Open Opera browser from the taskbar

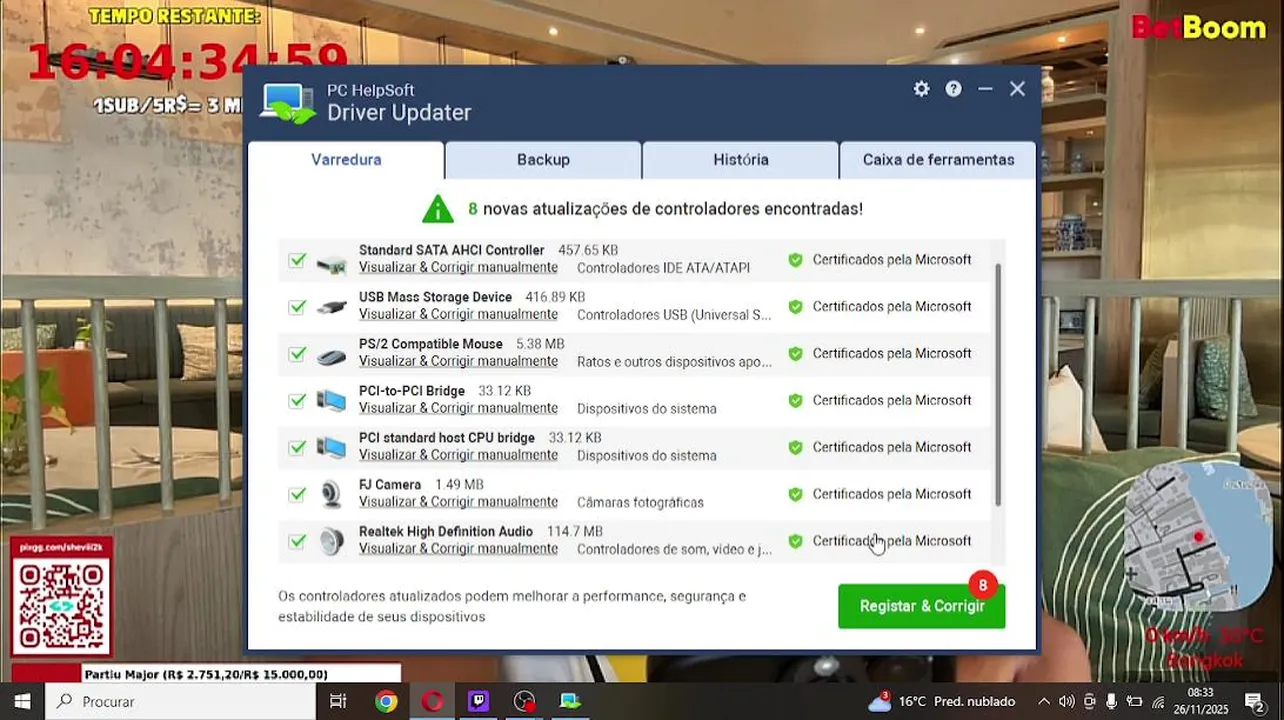(x=432, y=701)
